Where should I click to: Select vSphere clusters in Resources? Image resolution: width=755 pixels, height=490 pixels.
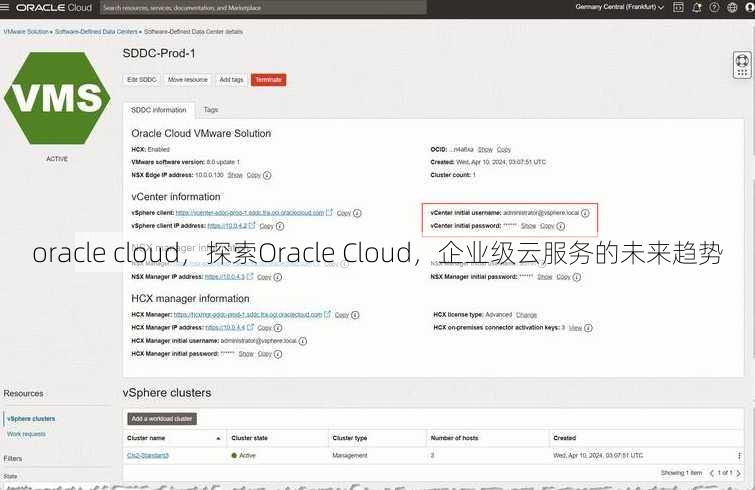click(31, 419)
